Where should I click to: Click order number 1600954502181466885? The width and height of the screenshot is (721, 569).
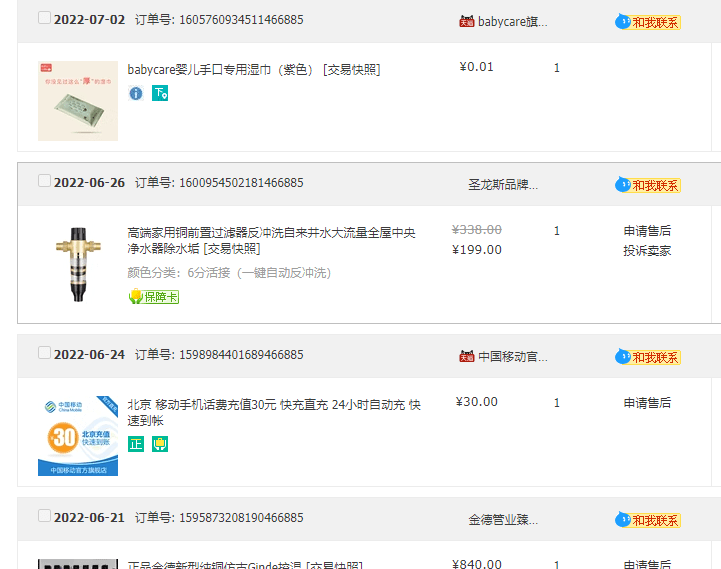[241, 183]
